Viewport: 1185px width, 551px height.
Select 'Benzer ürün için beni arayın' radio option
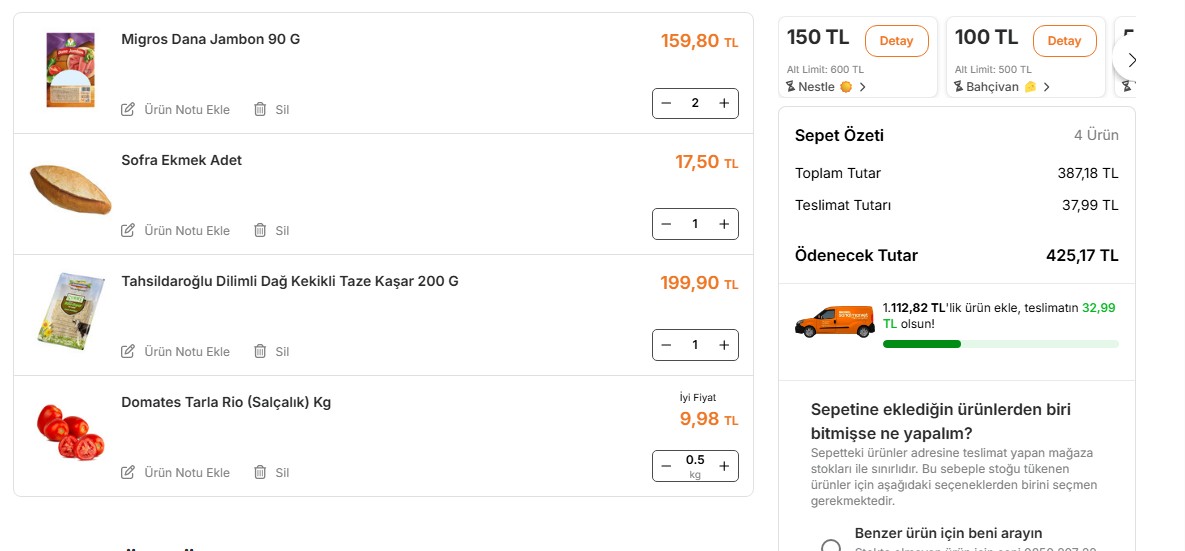(x=831, y=546)
